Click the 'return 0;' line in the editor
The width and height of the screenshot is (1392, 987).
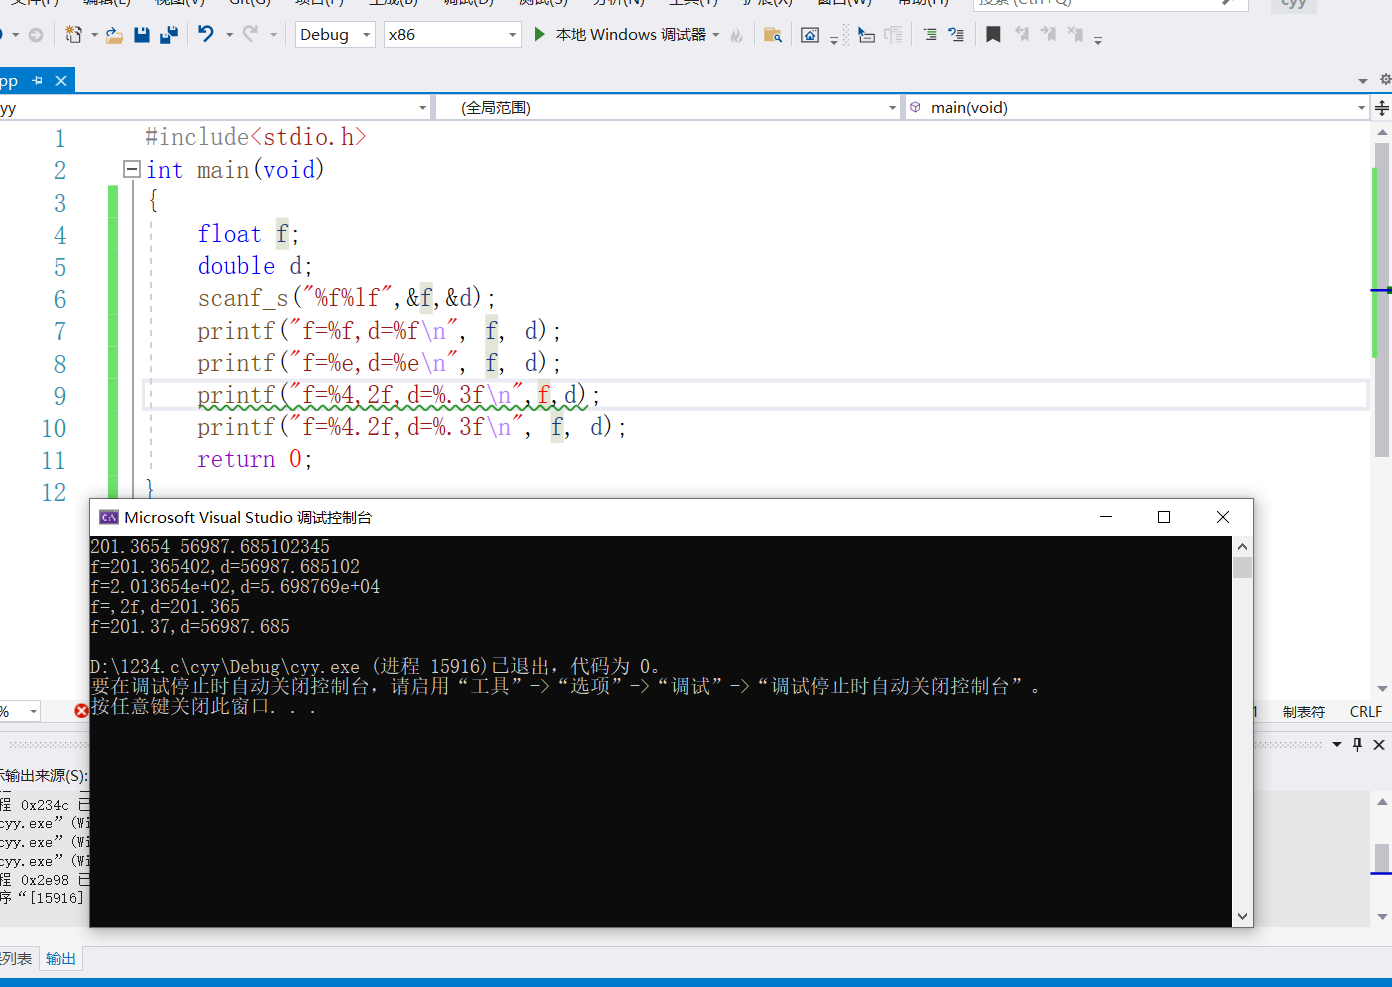[255, 459]
